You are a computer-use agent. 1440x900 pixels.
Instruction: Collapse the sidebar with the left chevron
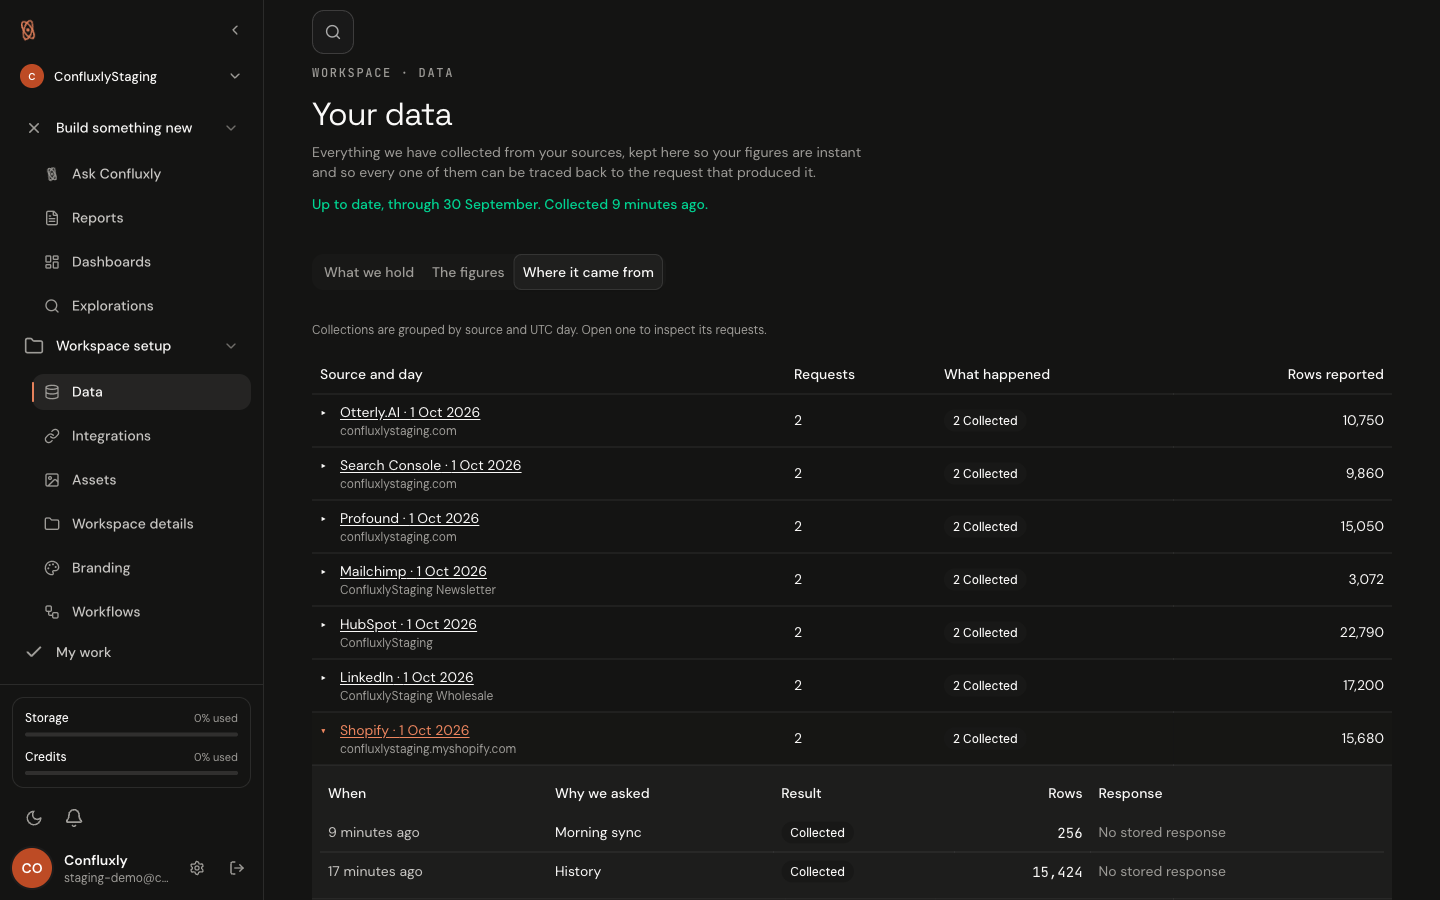click(235, 30)
